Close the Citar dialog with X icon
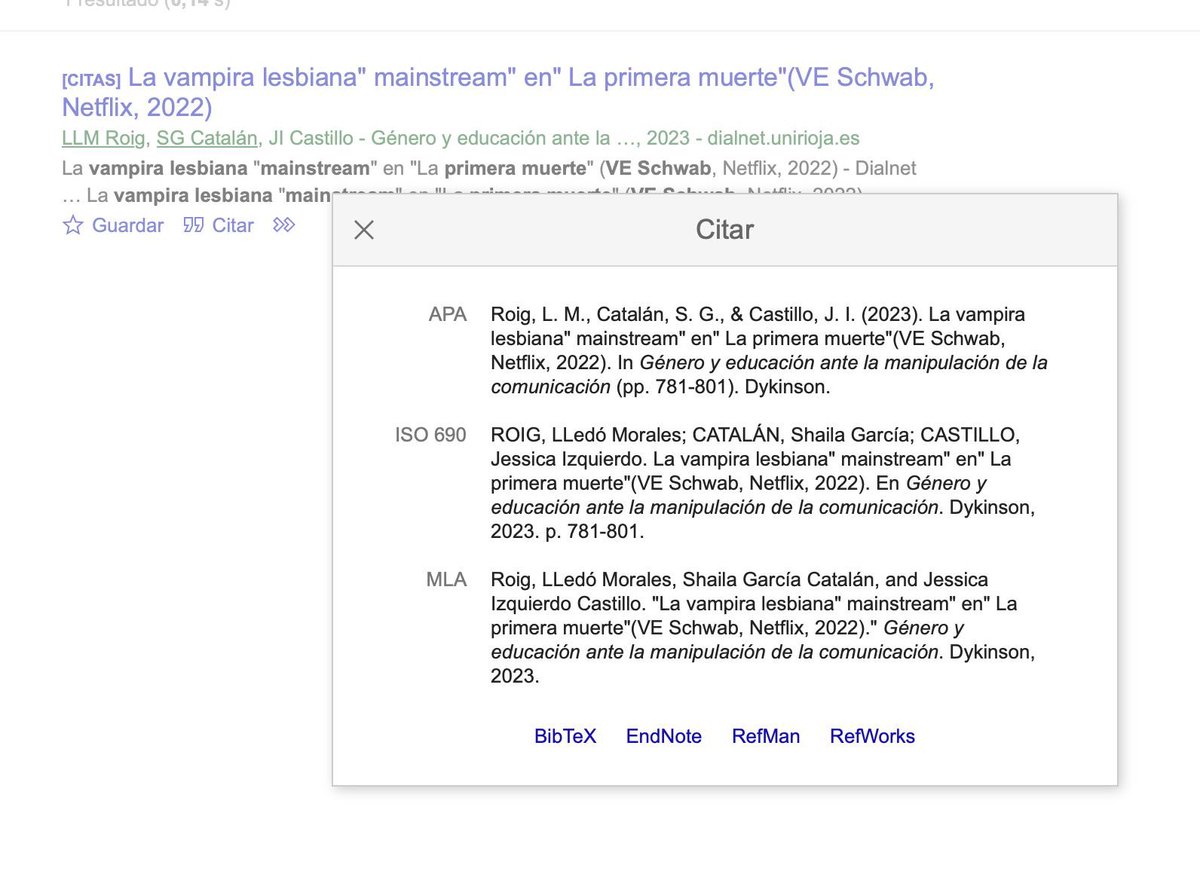Screen dimensions: 1200x874 tap(364, 230)
